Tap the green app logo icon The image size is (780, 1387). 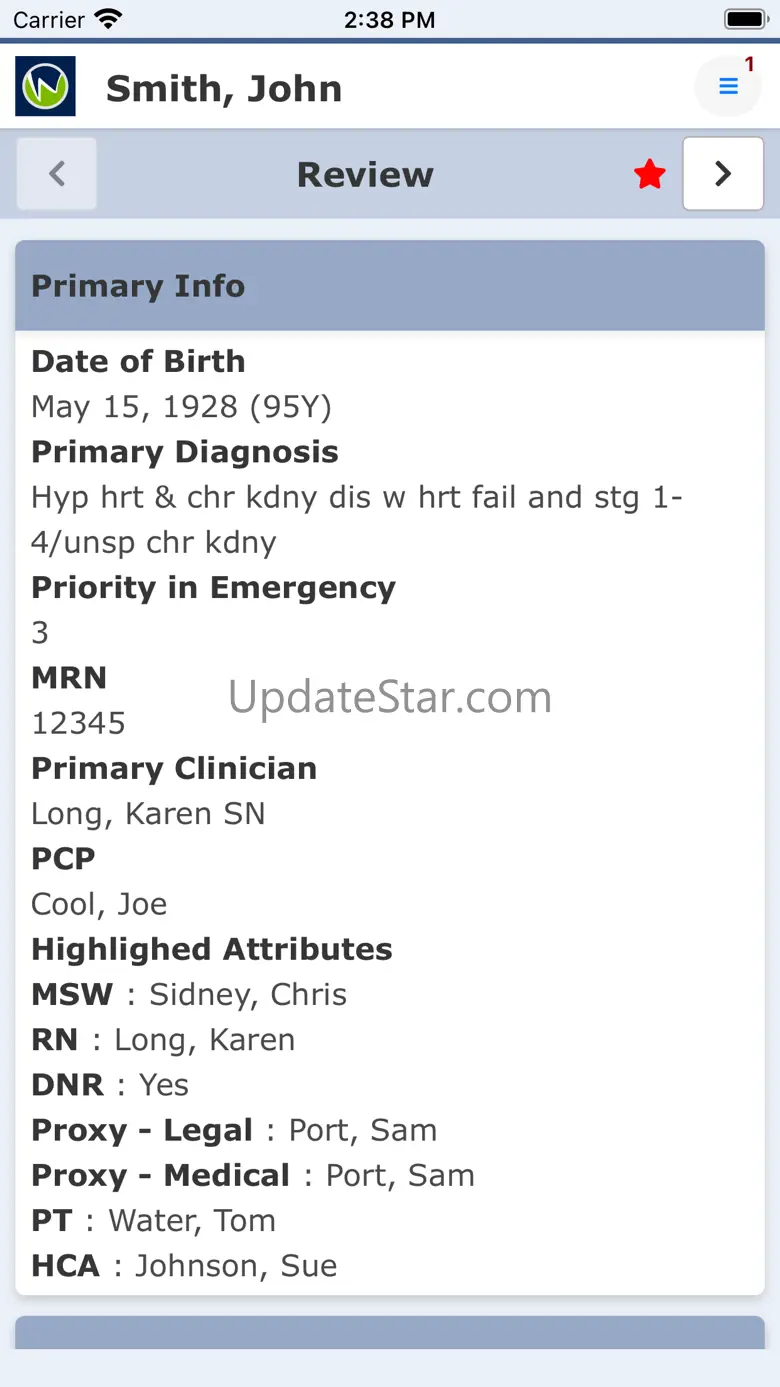(x=45, y=87)
